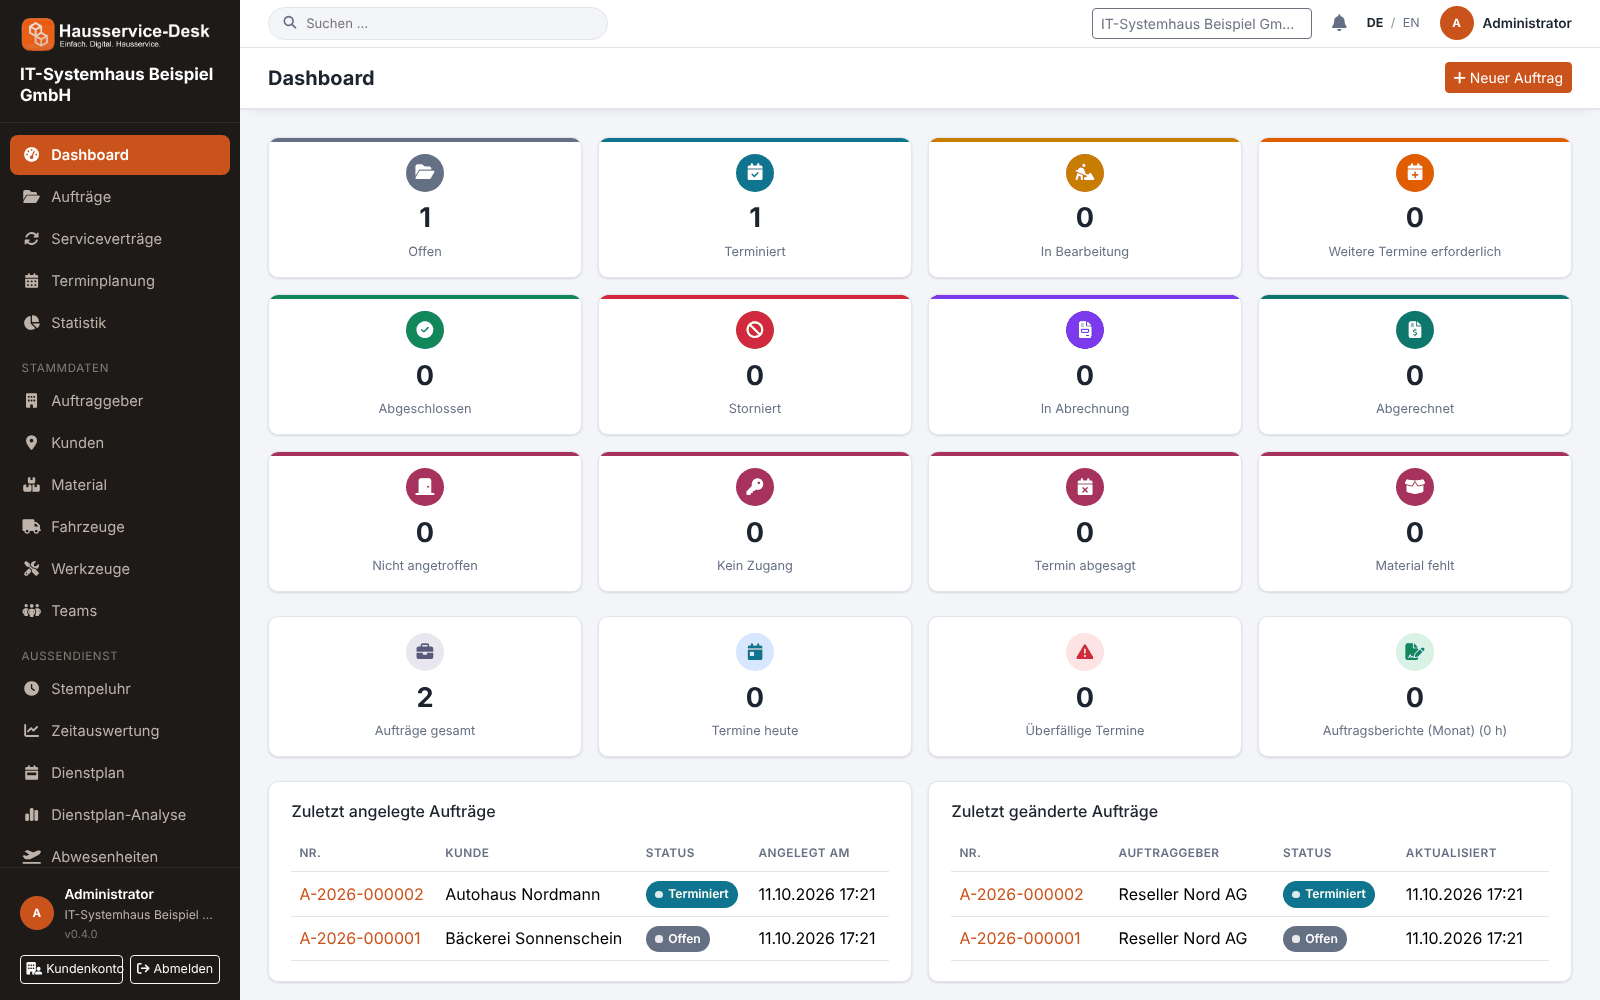Click the Material fehlt box icon
This screenshot has width=1600, height=1000.
tap(1415, 487)
